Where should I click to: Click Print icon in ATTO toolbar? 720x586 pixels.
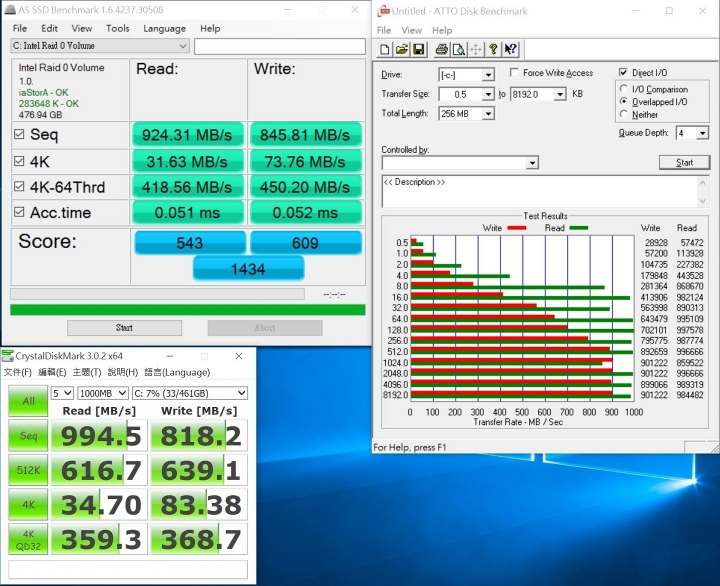click(x=441, y=49)
